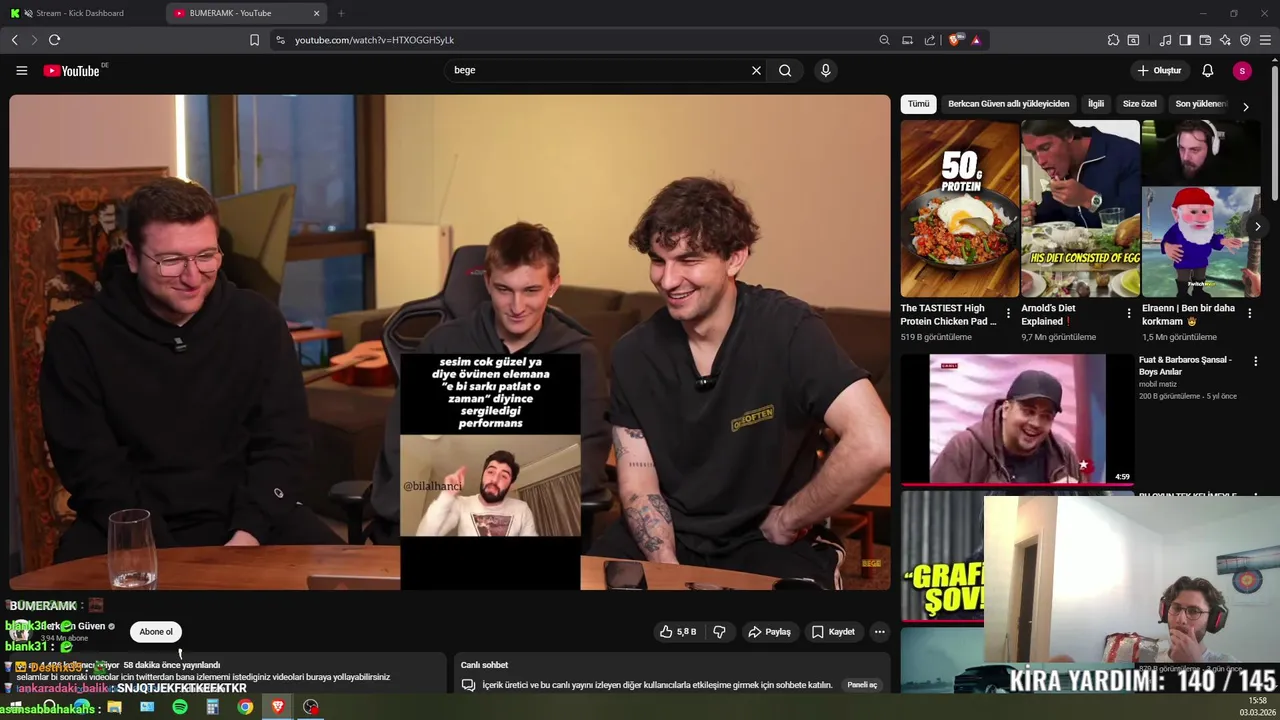Click the Oluştur create button
This screenshot has height=720, width=1280.
(1159, 70)
